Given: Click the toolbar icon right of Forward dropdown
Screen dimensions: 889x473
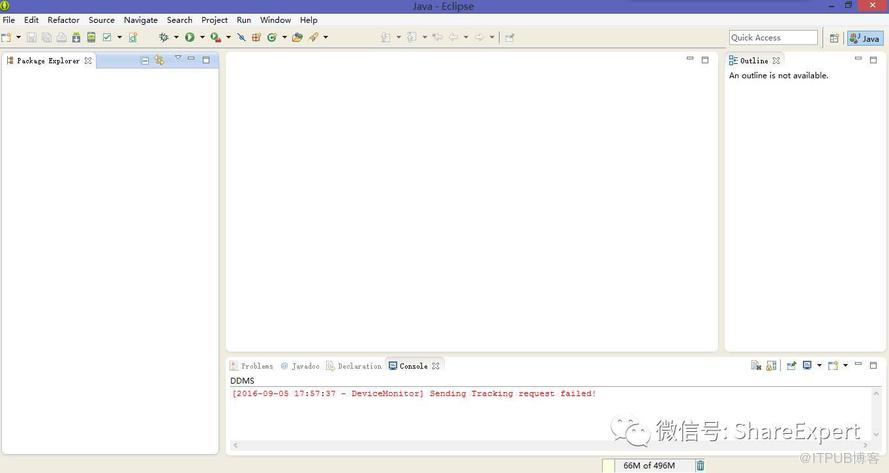Looking at the screenshot, I should (510, 37).
